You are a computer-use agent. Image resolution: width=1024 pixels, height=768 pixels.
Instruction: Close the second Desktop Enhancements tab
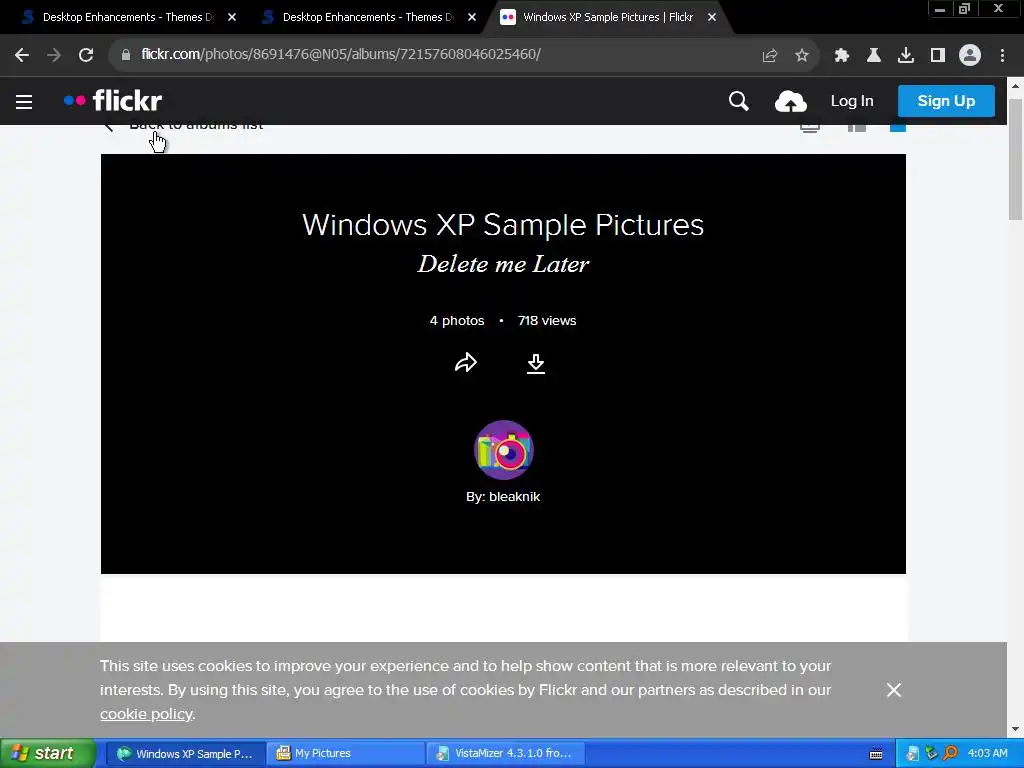[472, 17]
